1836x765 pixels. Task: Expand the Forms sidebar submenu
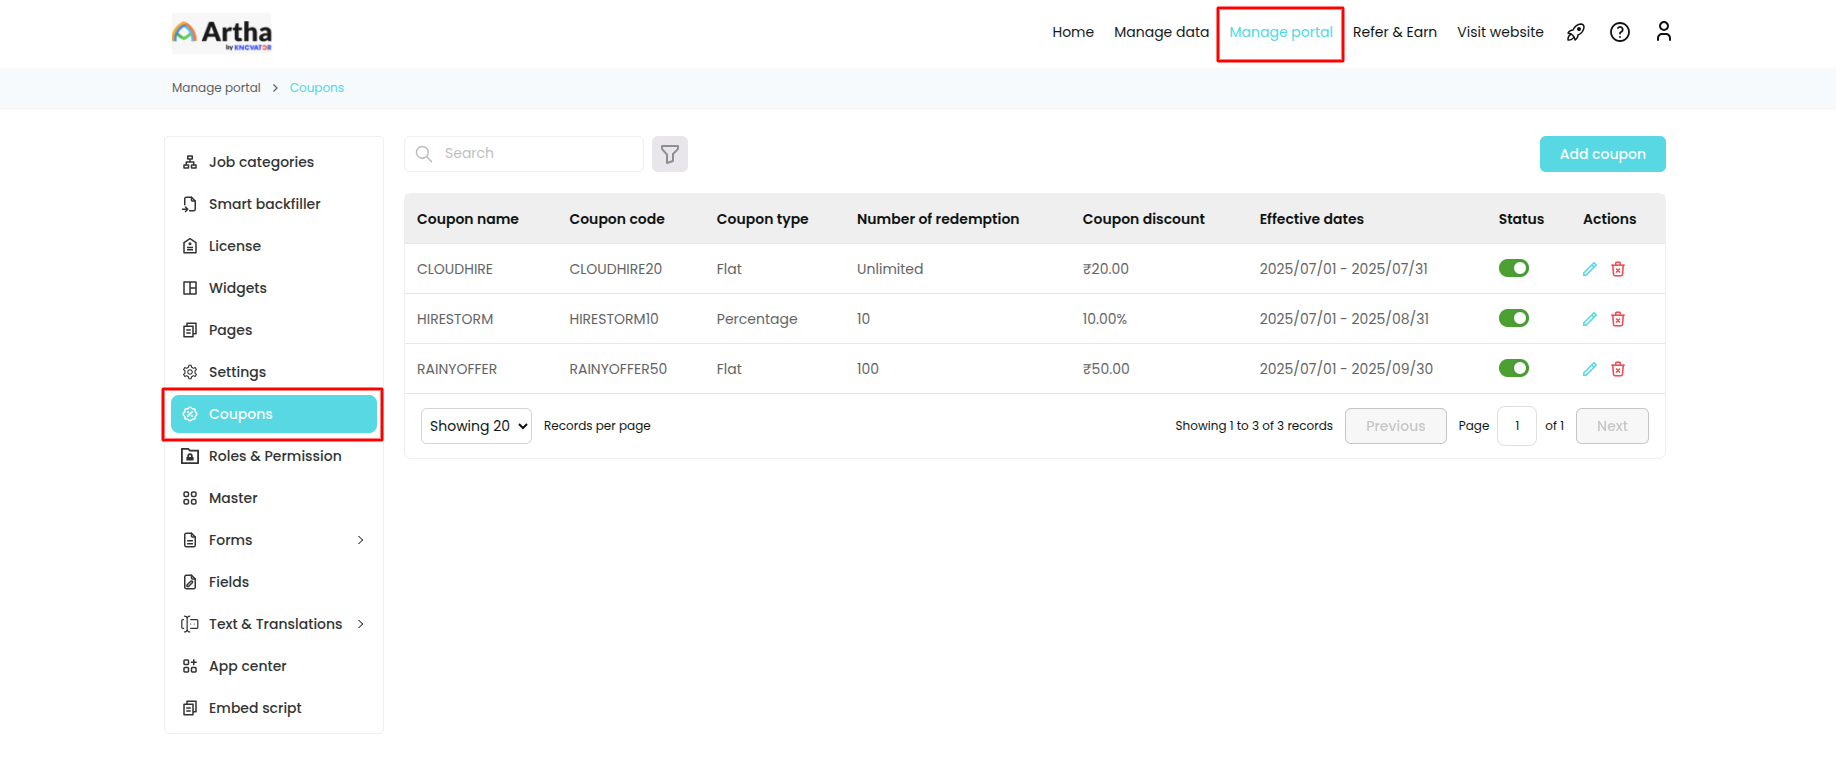pyautogui.click(x=360, y=540)
